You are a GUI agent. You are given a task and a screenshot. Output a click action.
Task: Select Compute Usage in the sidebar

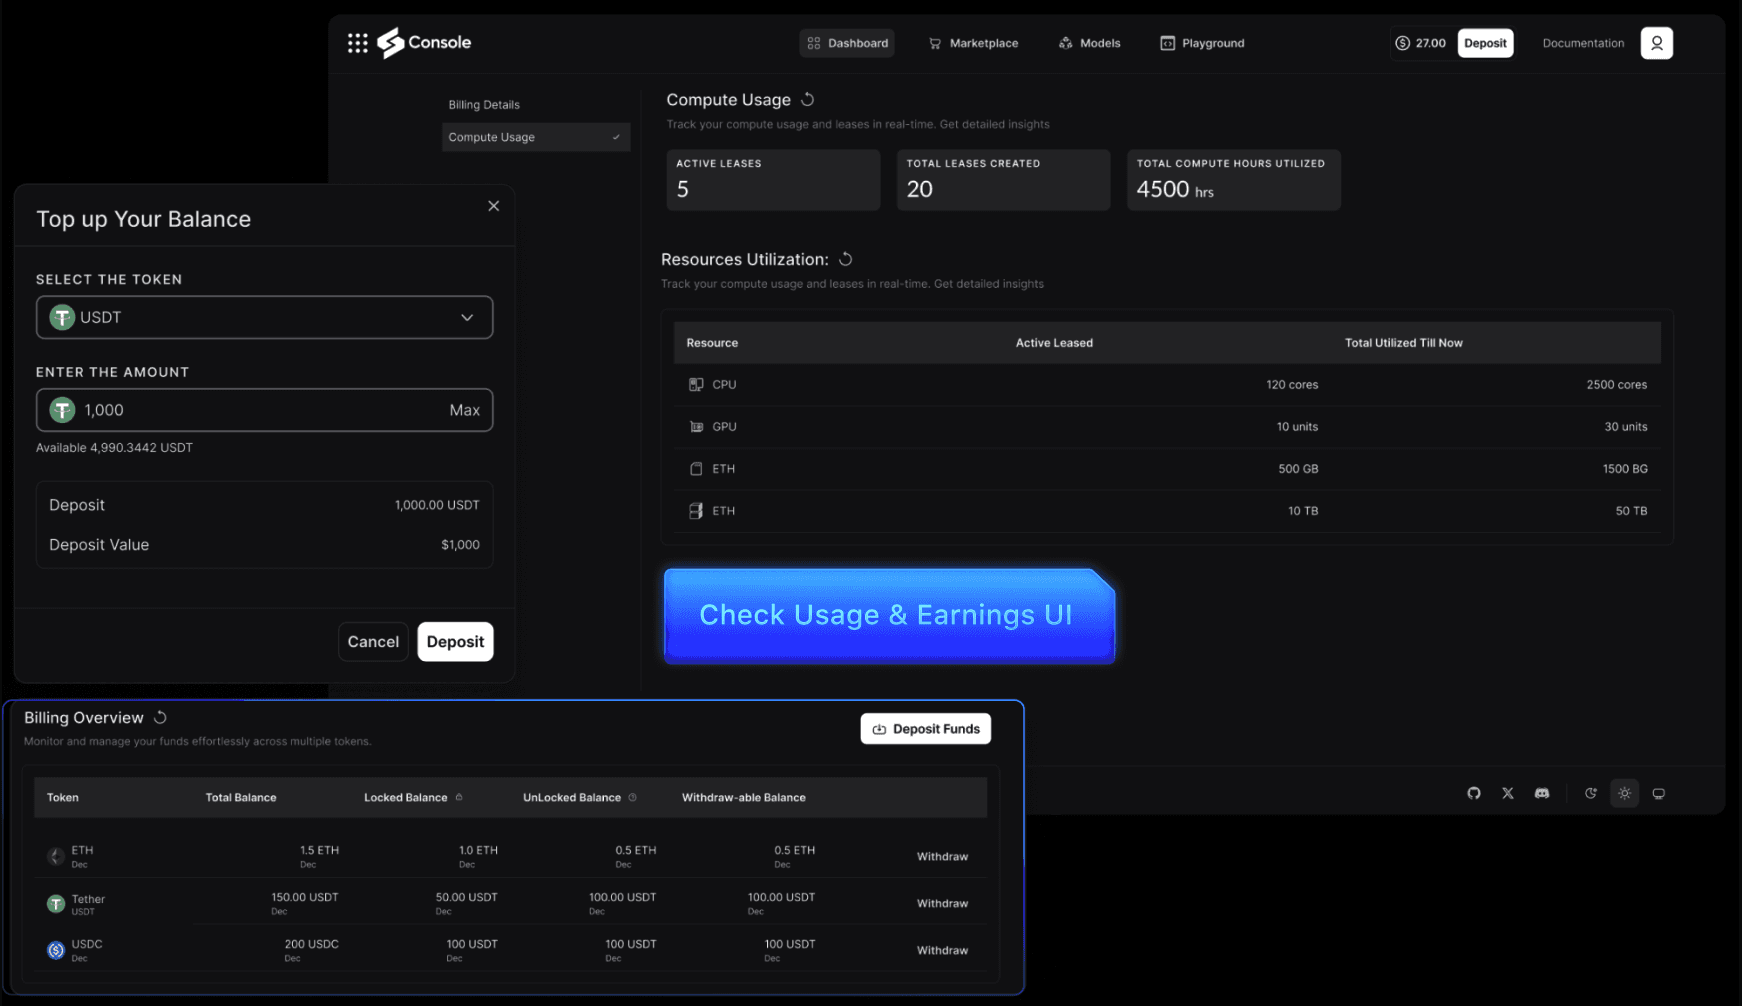click(536, 137)
